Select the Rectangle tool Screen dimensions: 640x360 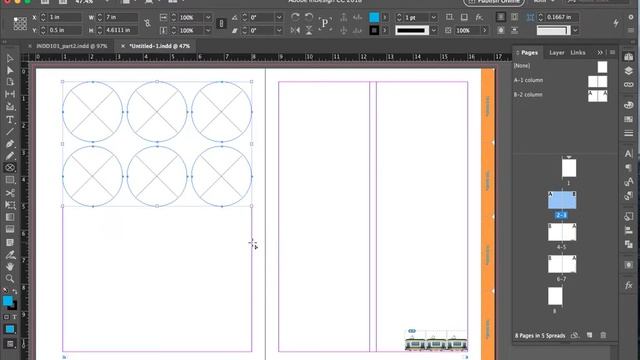[x=10, y=180]
